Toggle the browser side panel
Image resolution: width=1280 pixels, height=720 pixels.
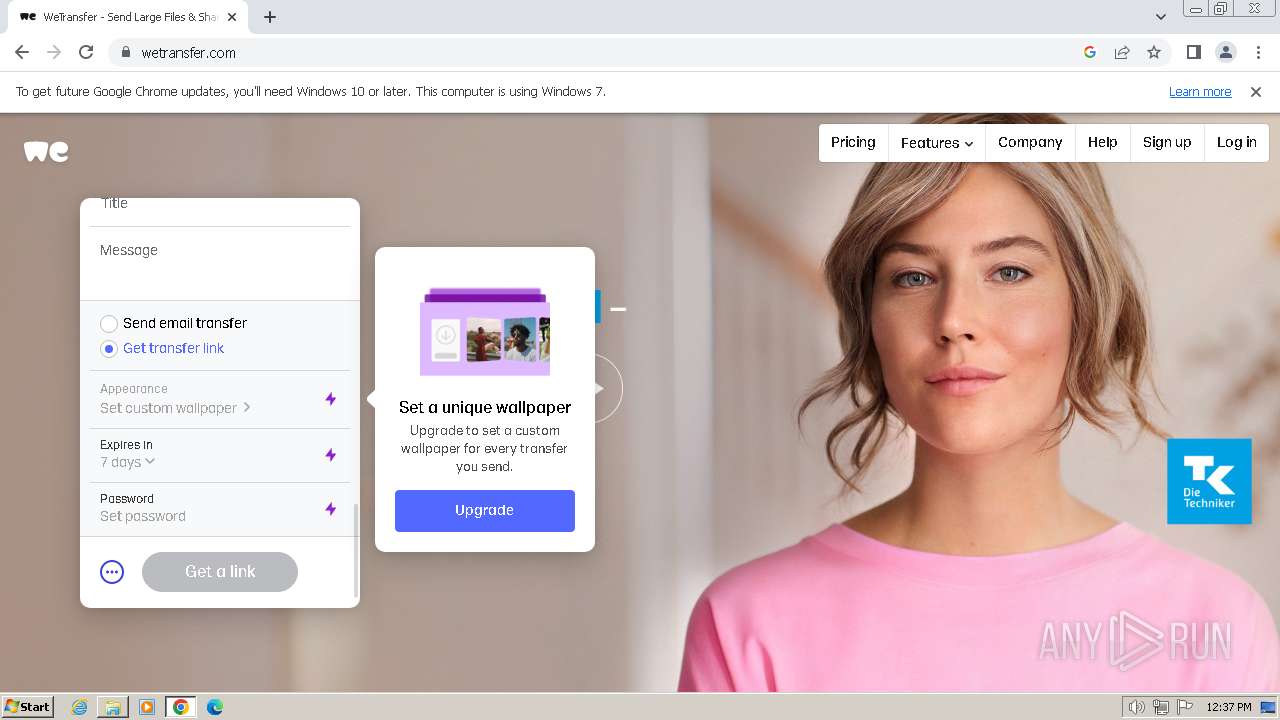(1193, 52)
